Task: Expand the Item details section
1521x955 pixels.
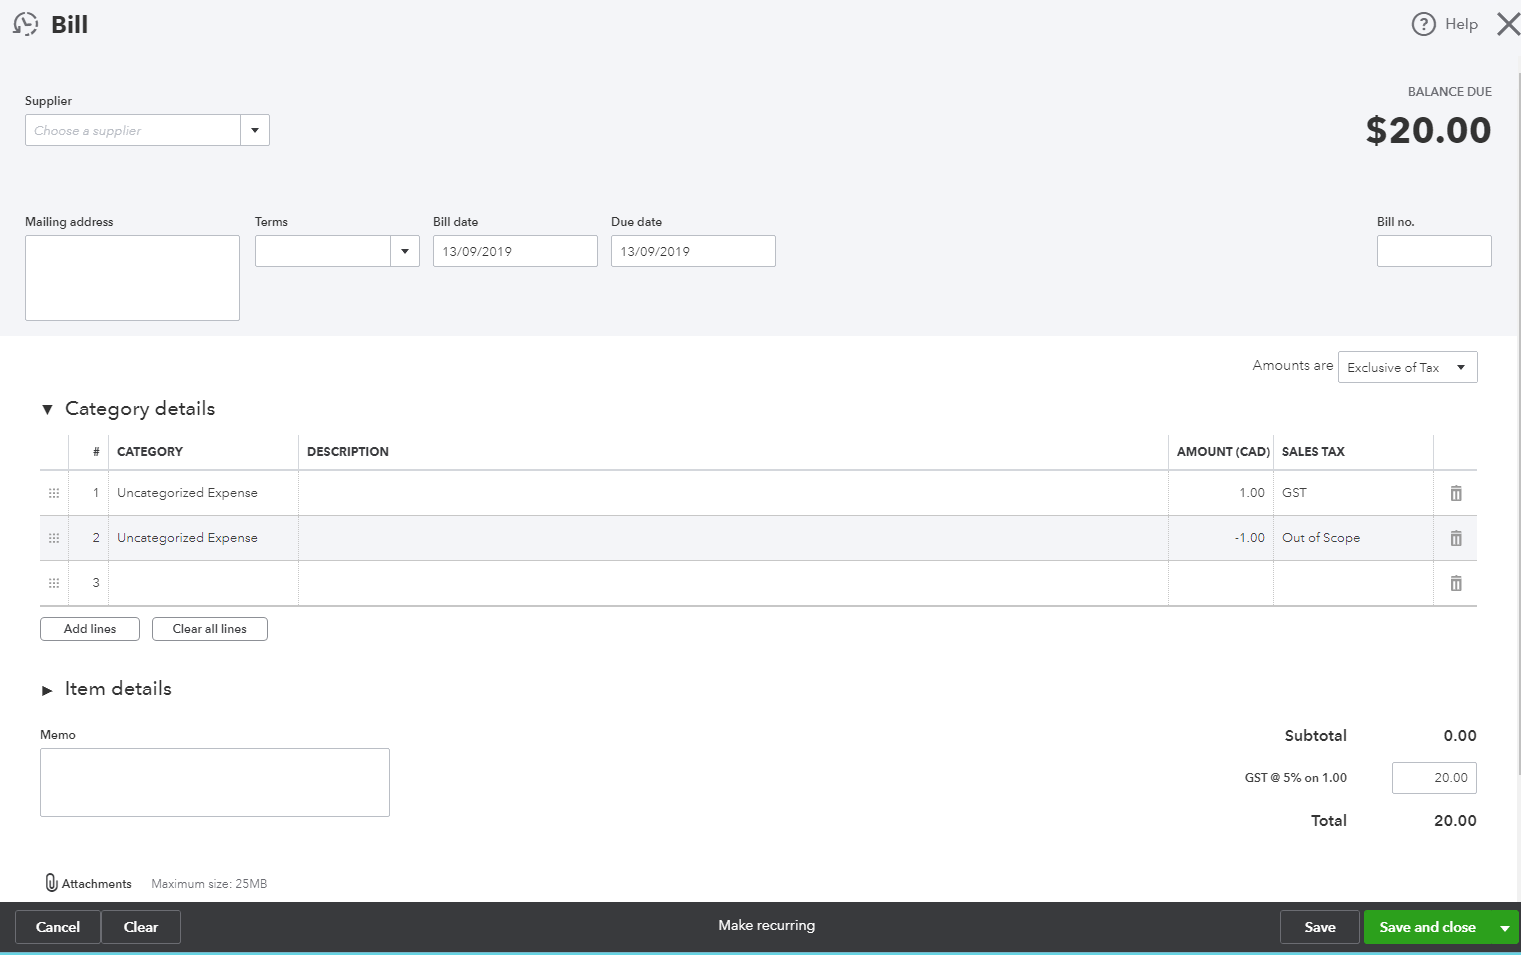Action: 47,690
